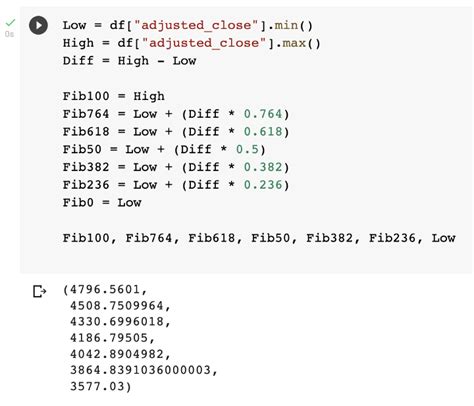Run the Fibonacci cell with the play button
The height and width of the screenshot is (406, 474).
[x=38, y=25]
